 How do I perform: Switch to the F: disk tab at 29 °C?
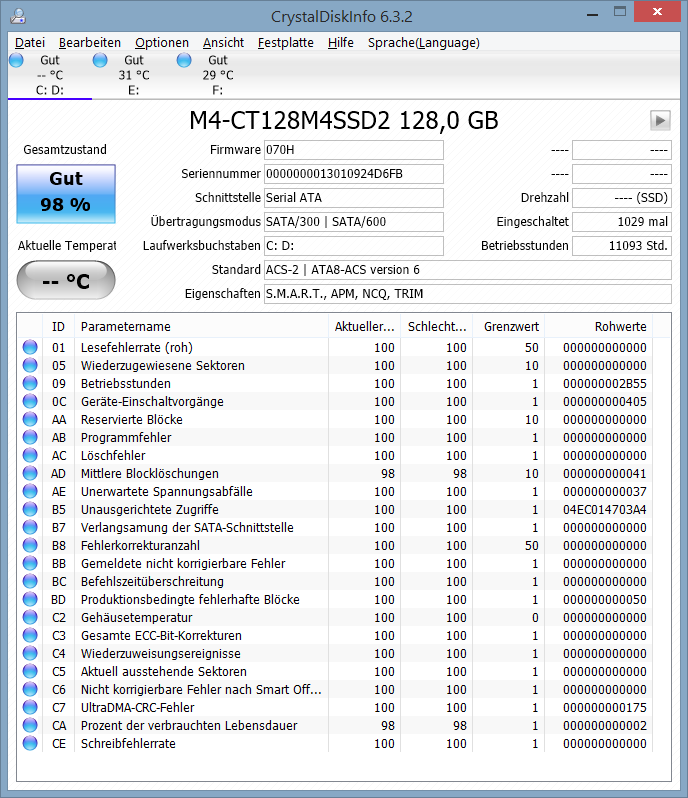tap(218, 75)
